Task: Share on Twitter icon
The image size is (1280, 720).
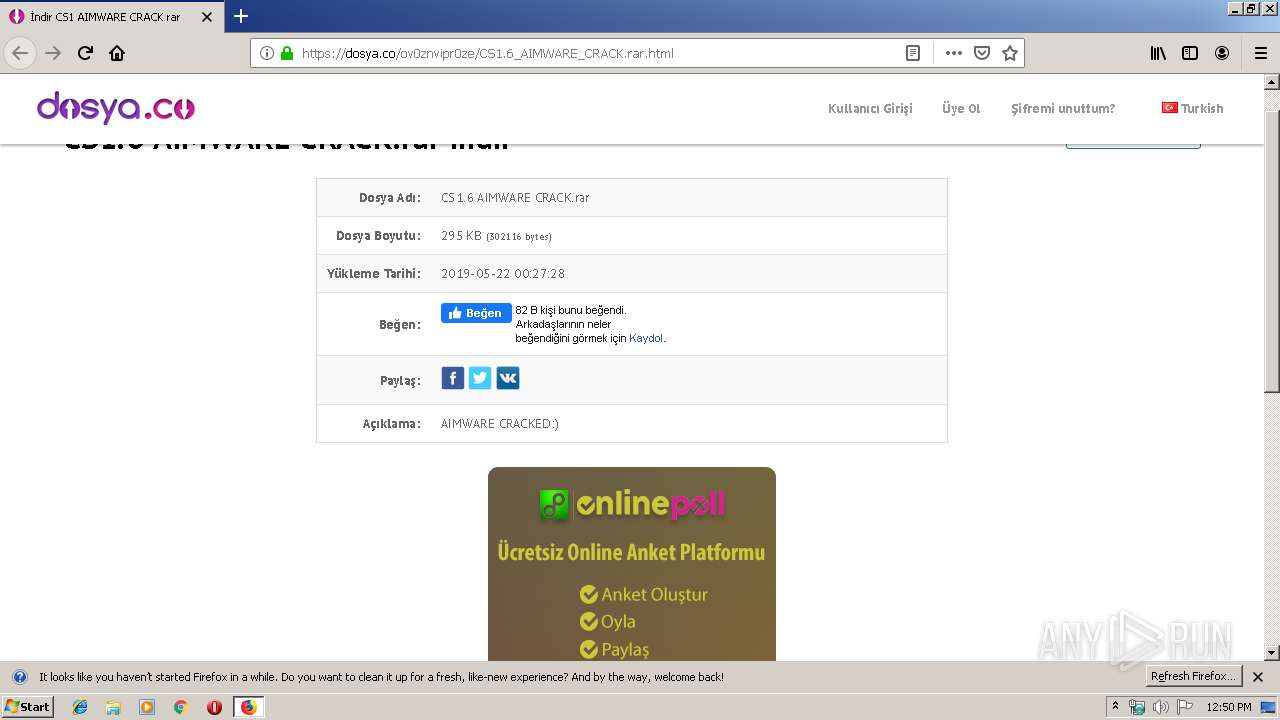Action: pos(480,378)
